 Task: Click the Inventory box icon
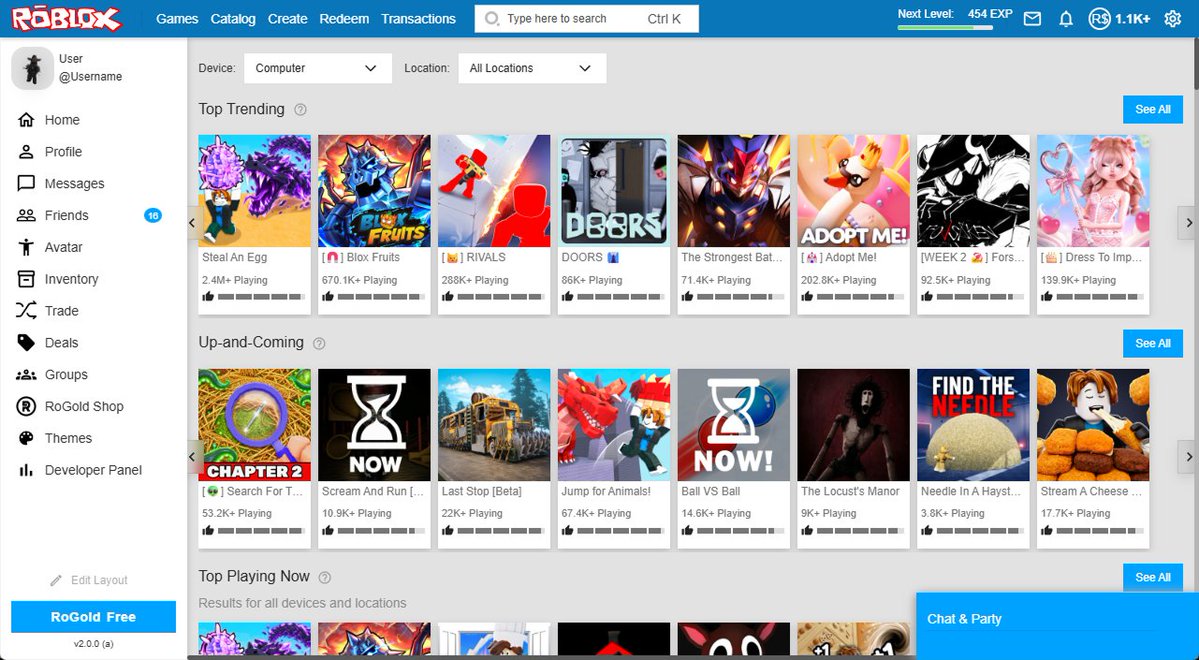(x=26, y=279)
